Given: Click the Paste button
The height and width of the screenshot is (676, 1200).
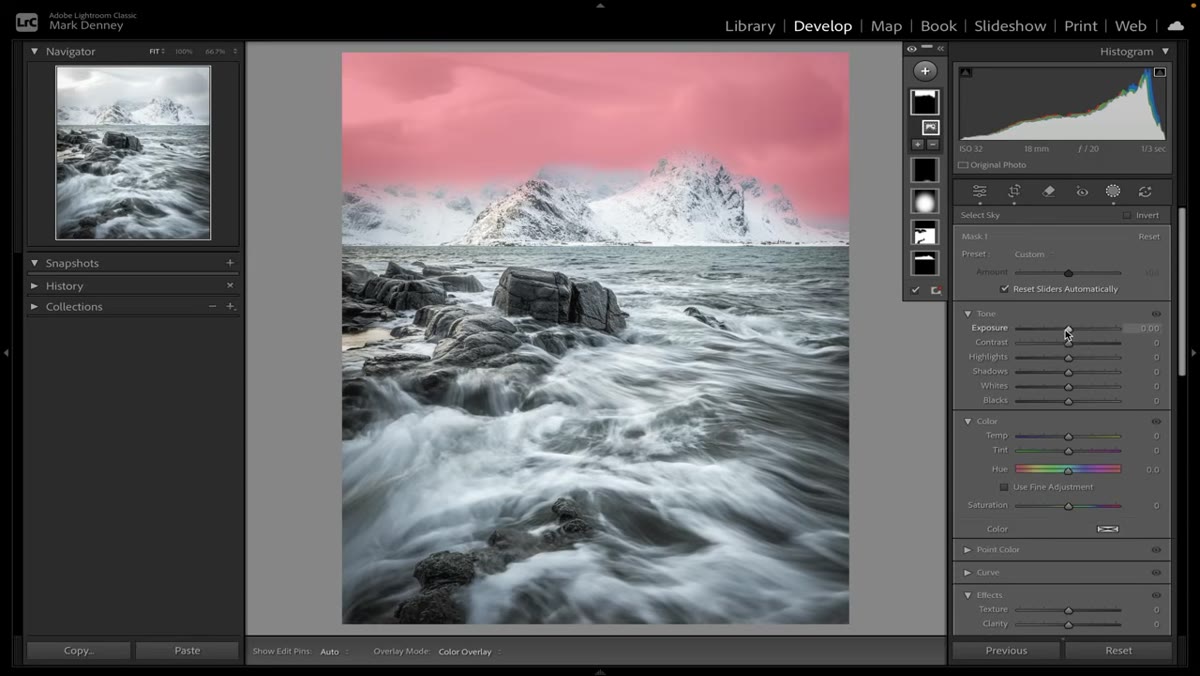Looking at the screenshot, I should [x=187, y=650].
